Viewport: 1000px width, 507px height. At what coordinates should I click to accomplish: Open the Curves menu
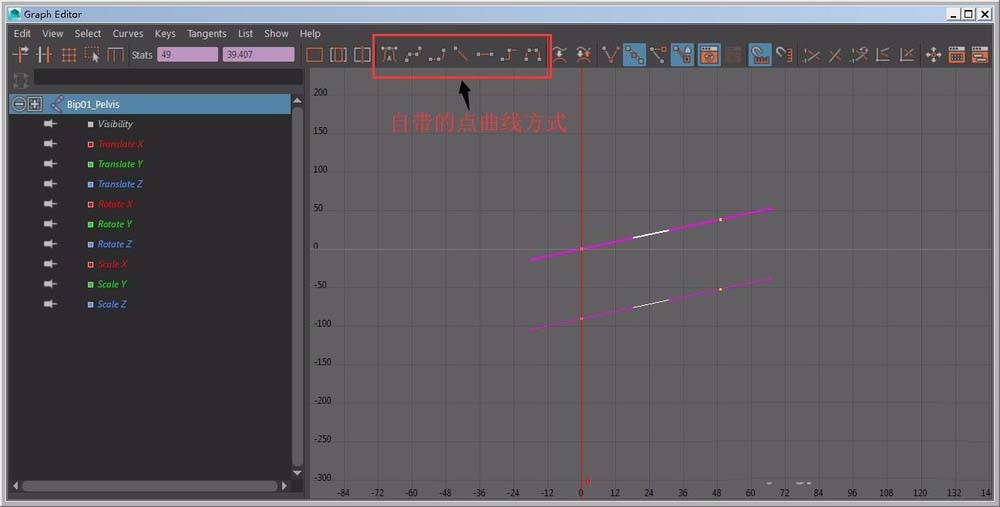[128, 33]
